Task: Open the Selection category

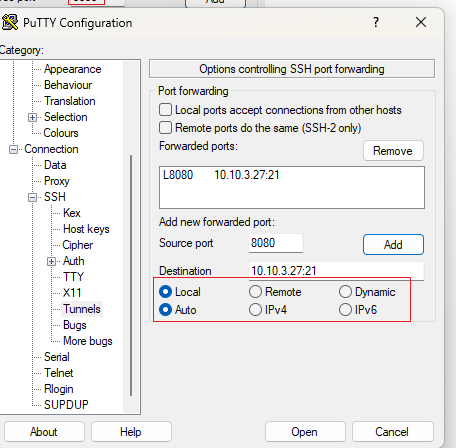Action: [x=66, y=117]
